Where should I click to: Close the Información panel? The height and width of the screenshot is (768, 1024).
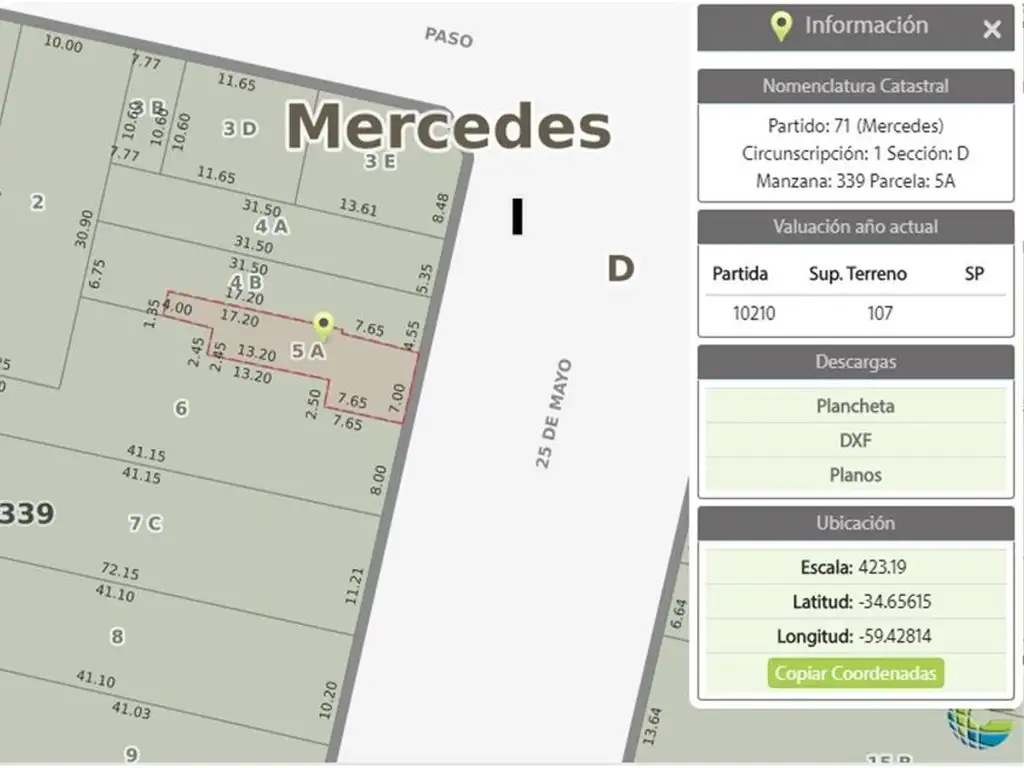[991, 30]
